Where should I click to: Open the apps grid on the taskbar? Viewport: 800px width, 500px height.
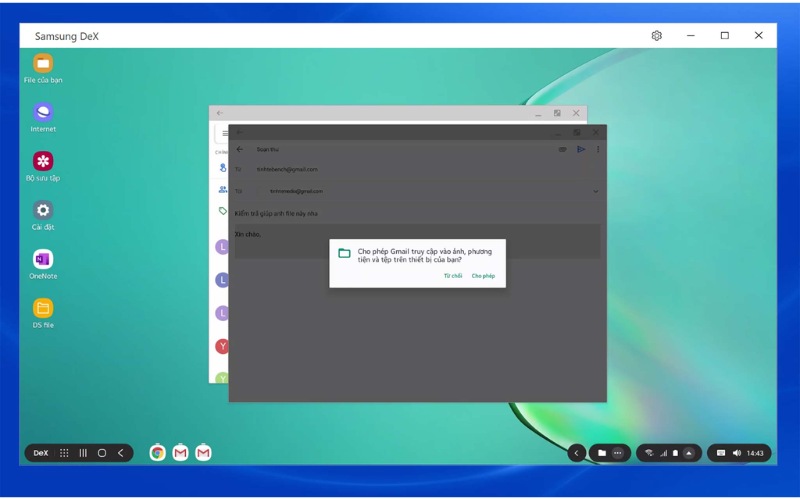64,453
